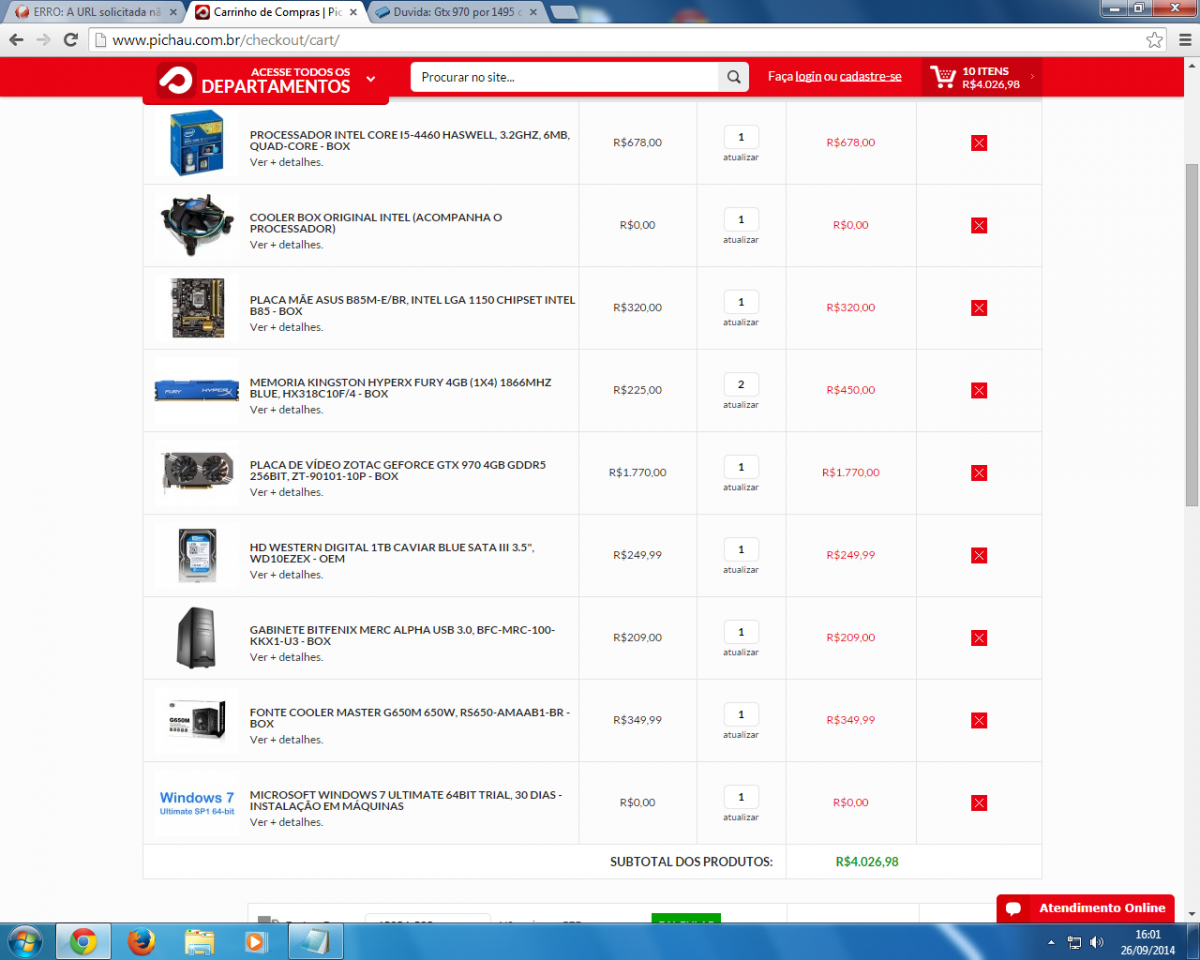Click the network icon in the system tray
Screen dimensions: 1200x960
(x=1075, y=942)
